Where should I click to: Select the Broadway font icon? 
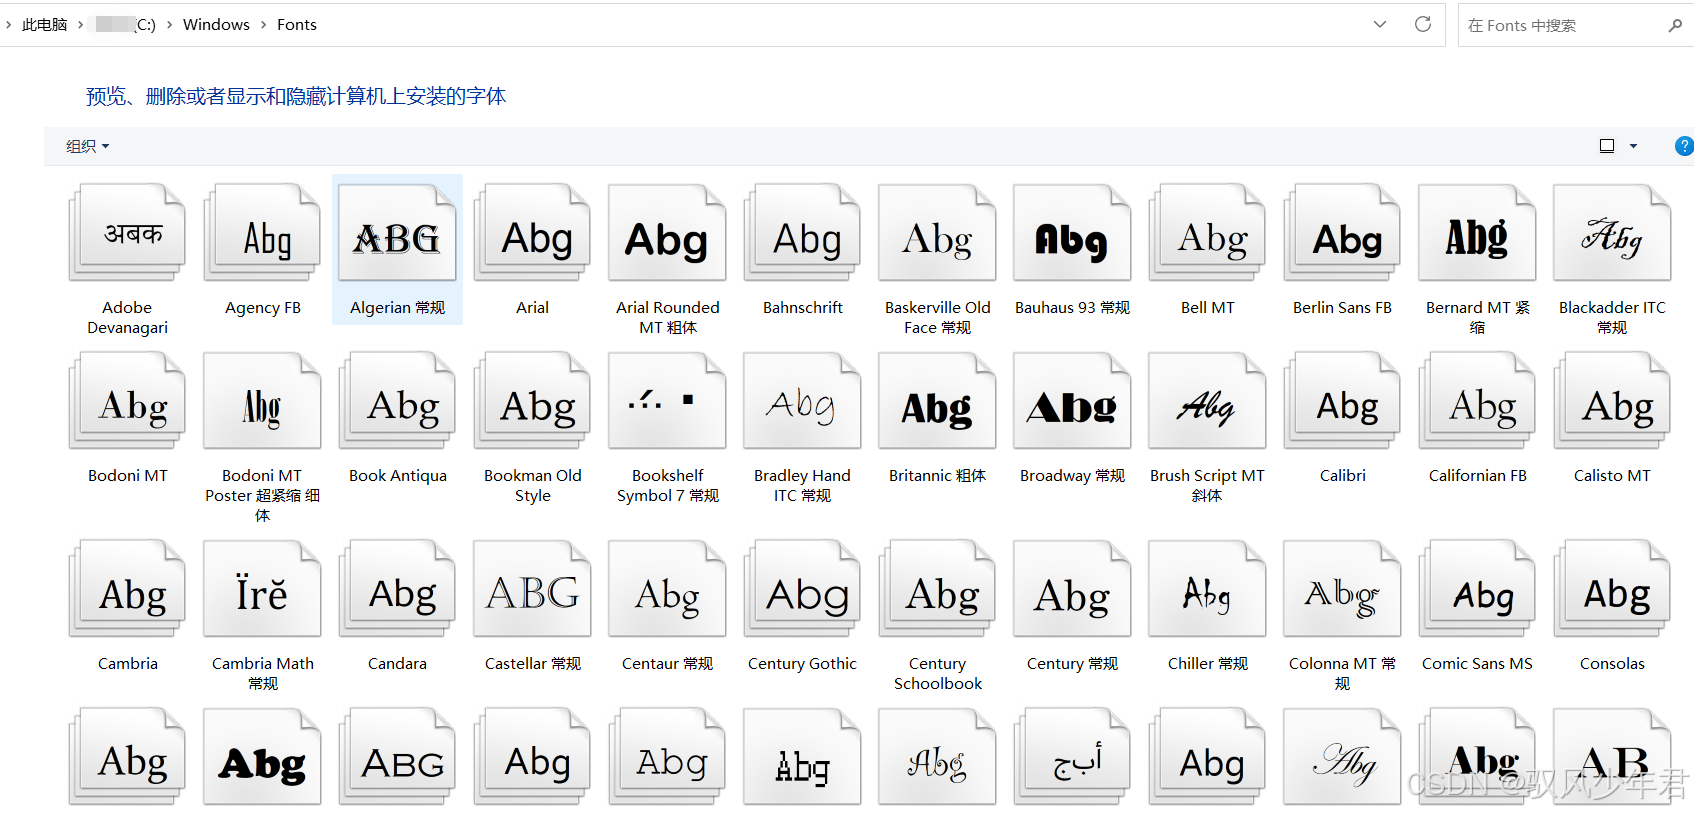tap(1072, 400)
